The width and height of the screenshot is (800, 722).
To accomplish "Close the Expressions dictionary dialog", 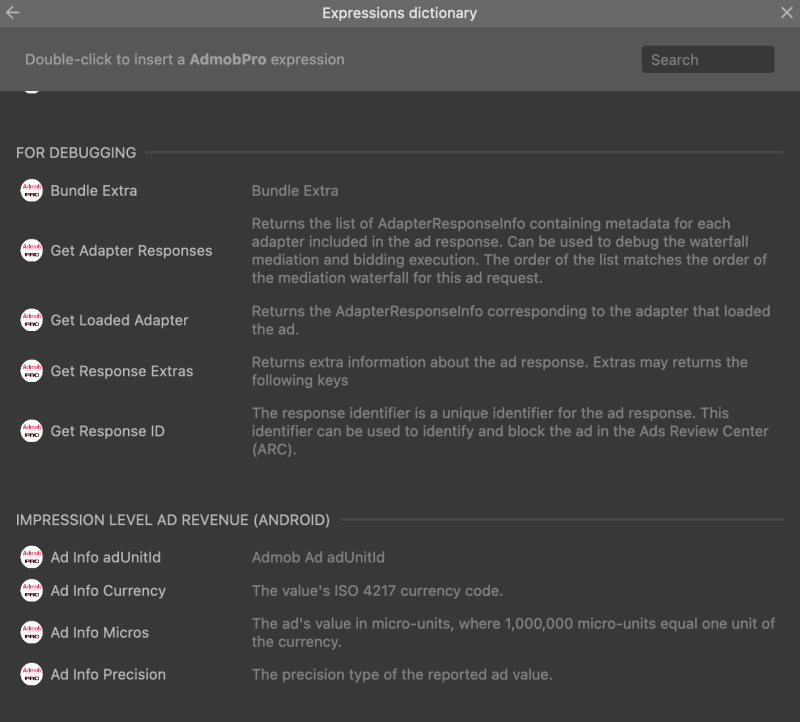I will click(787, 13).
